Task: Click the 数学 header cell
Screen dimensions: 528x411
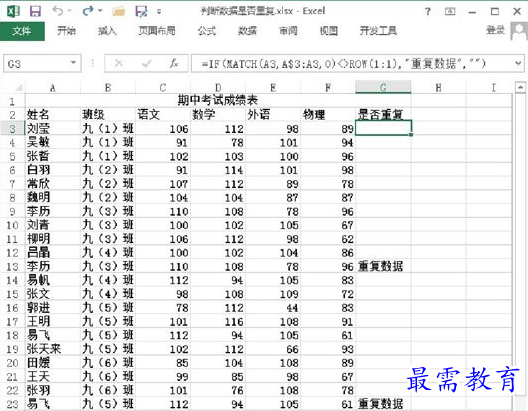Action: coord(218,115)
